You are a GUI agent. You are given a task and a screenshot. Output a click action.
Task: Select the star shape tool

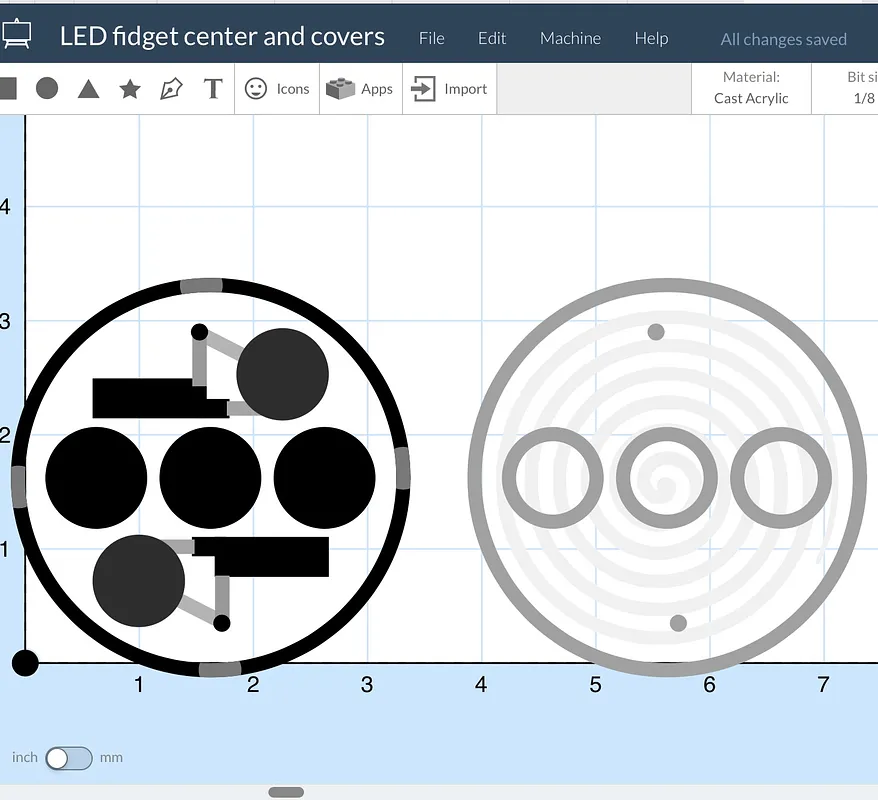[130, 89]
